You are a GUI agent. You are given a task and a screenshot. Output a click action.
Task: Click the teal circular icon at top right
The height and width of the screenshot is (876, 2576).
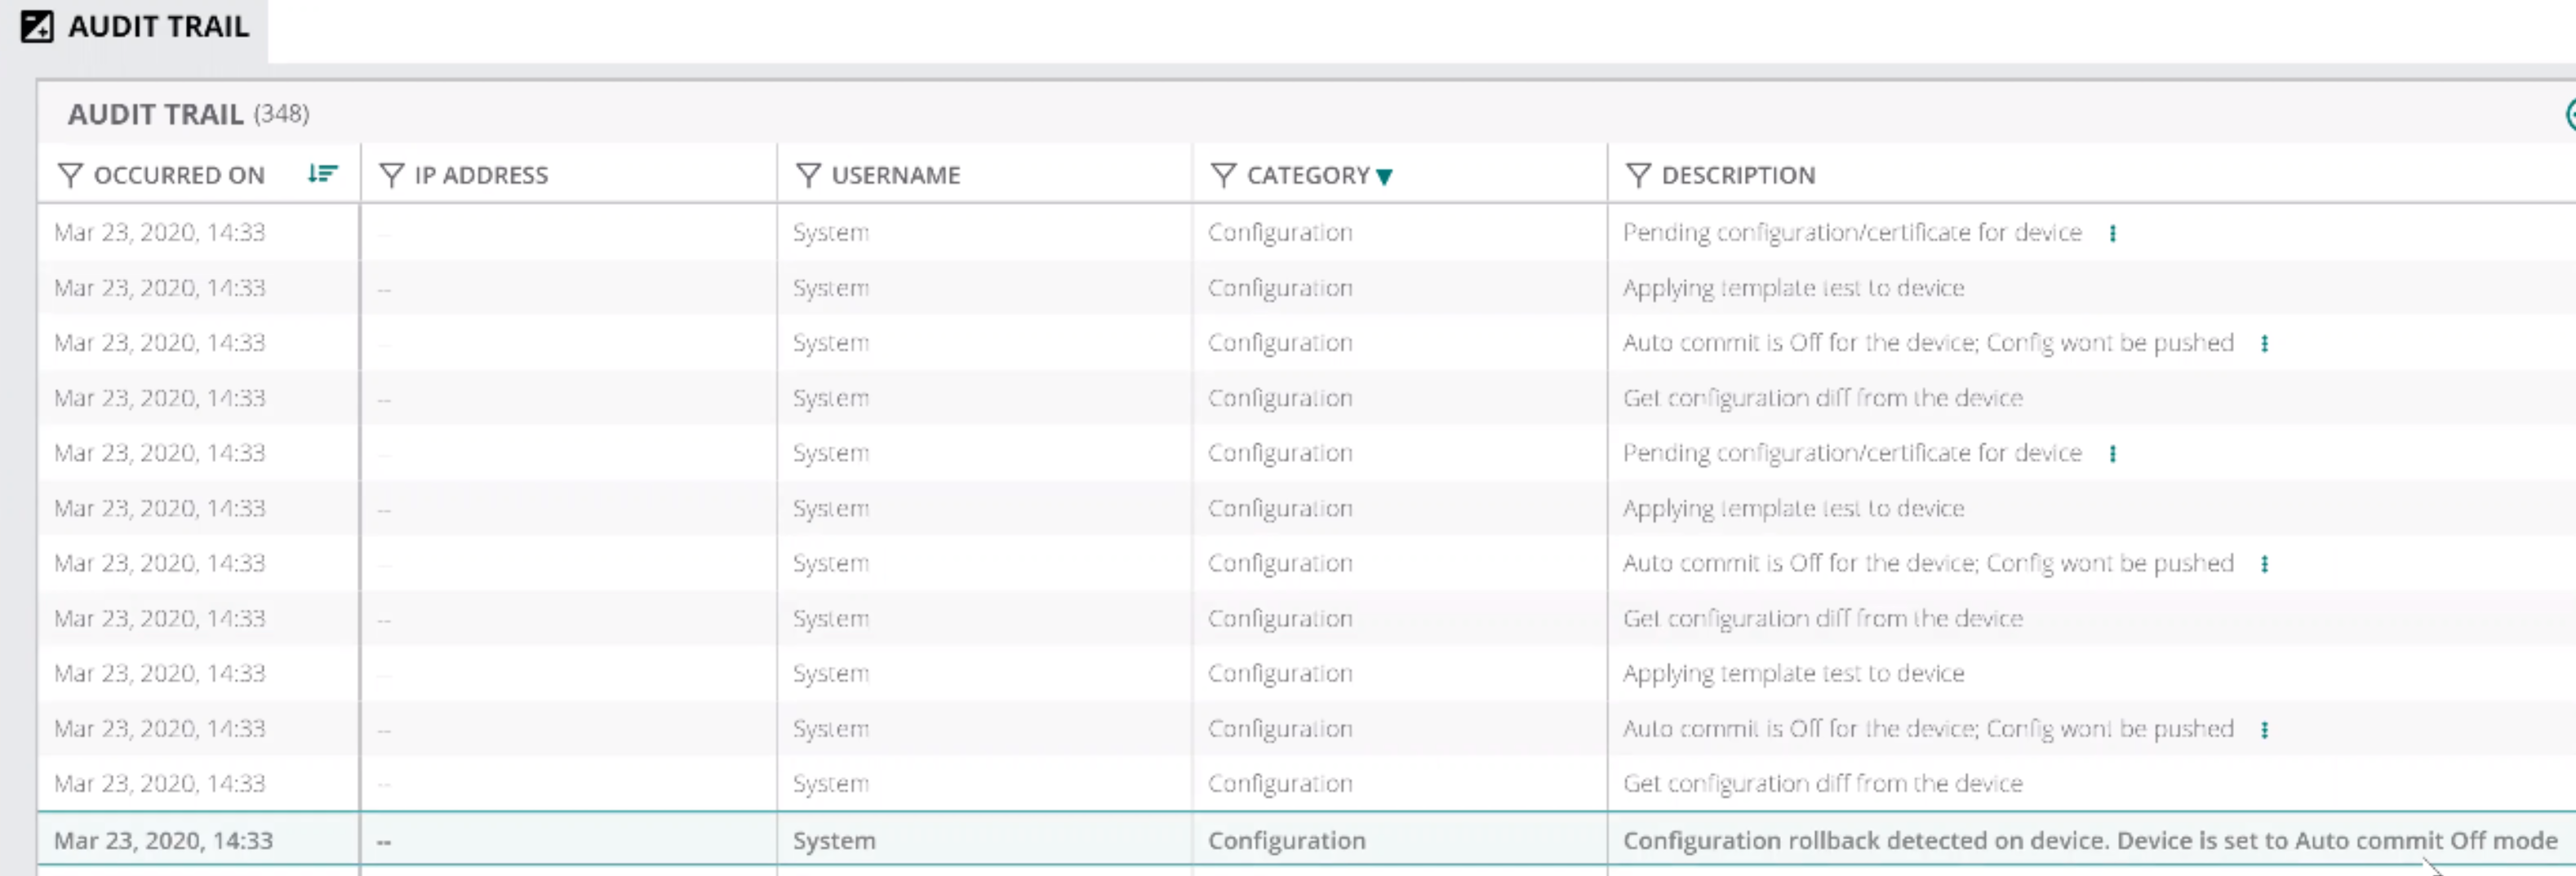(x=2570, y=116)
